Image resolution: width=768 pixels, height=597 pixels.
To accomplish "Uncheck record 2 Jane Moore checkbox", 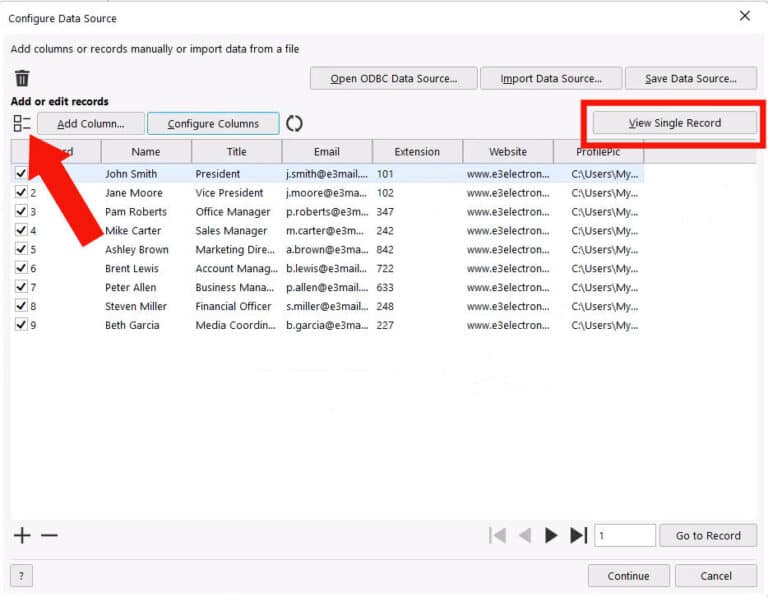I will tap(21, 192).
